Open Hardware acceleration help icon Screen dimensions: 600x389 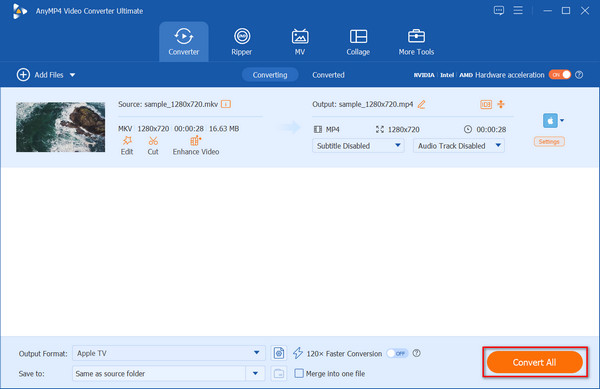click(x=579, y=75)
